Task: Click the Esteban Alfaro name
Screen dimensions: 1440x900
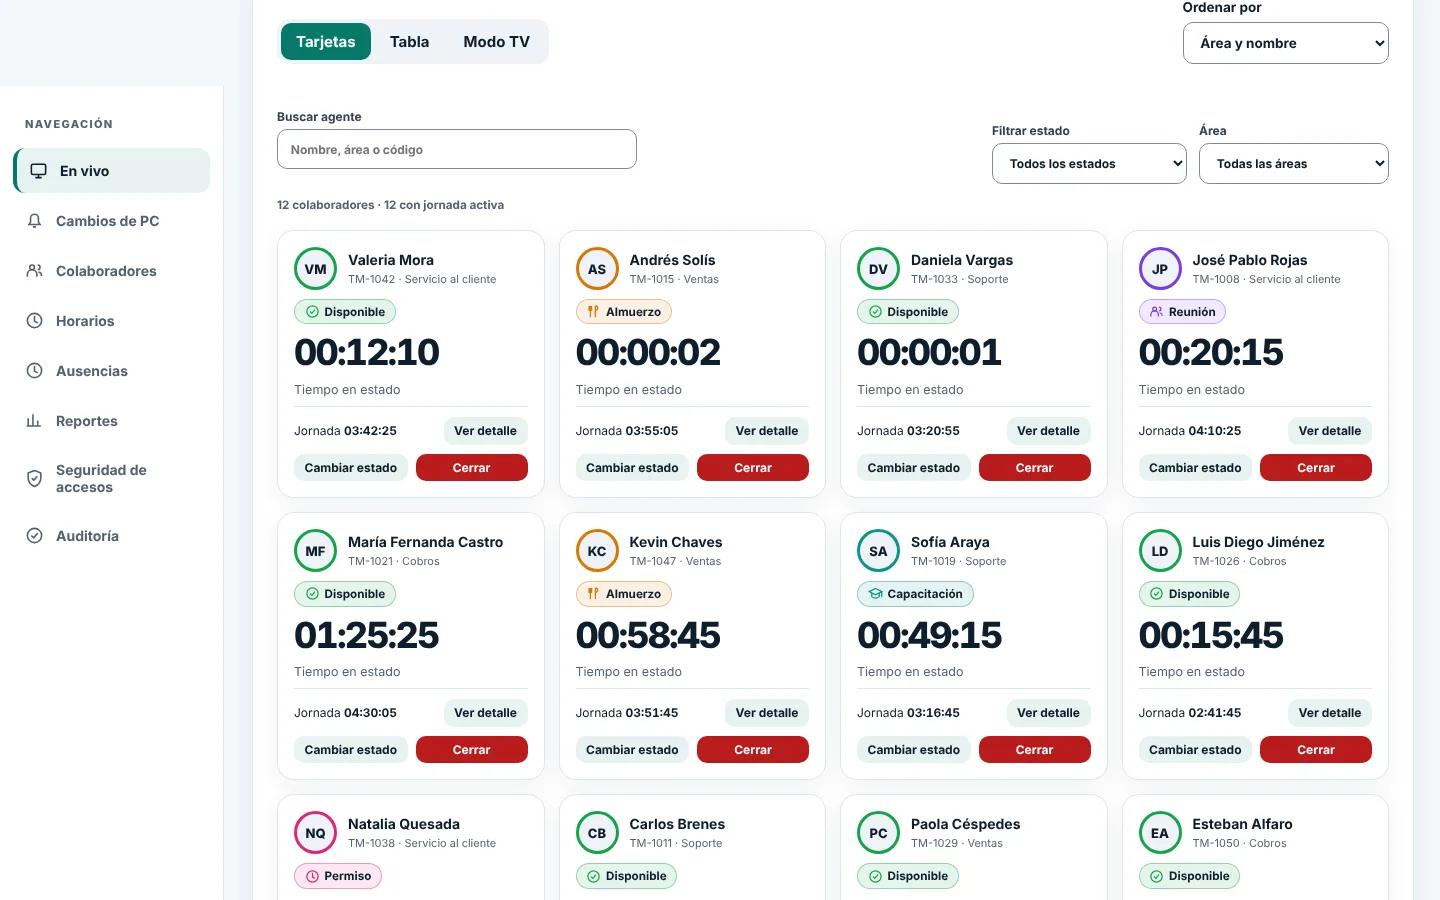Action: (1242, 824)
